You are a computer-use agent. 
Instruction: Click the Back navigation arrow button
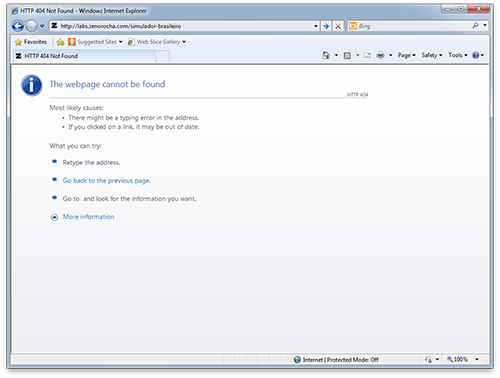pyautogui.click(x=18, y=26)
